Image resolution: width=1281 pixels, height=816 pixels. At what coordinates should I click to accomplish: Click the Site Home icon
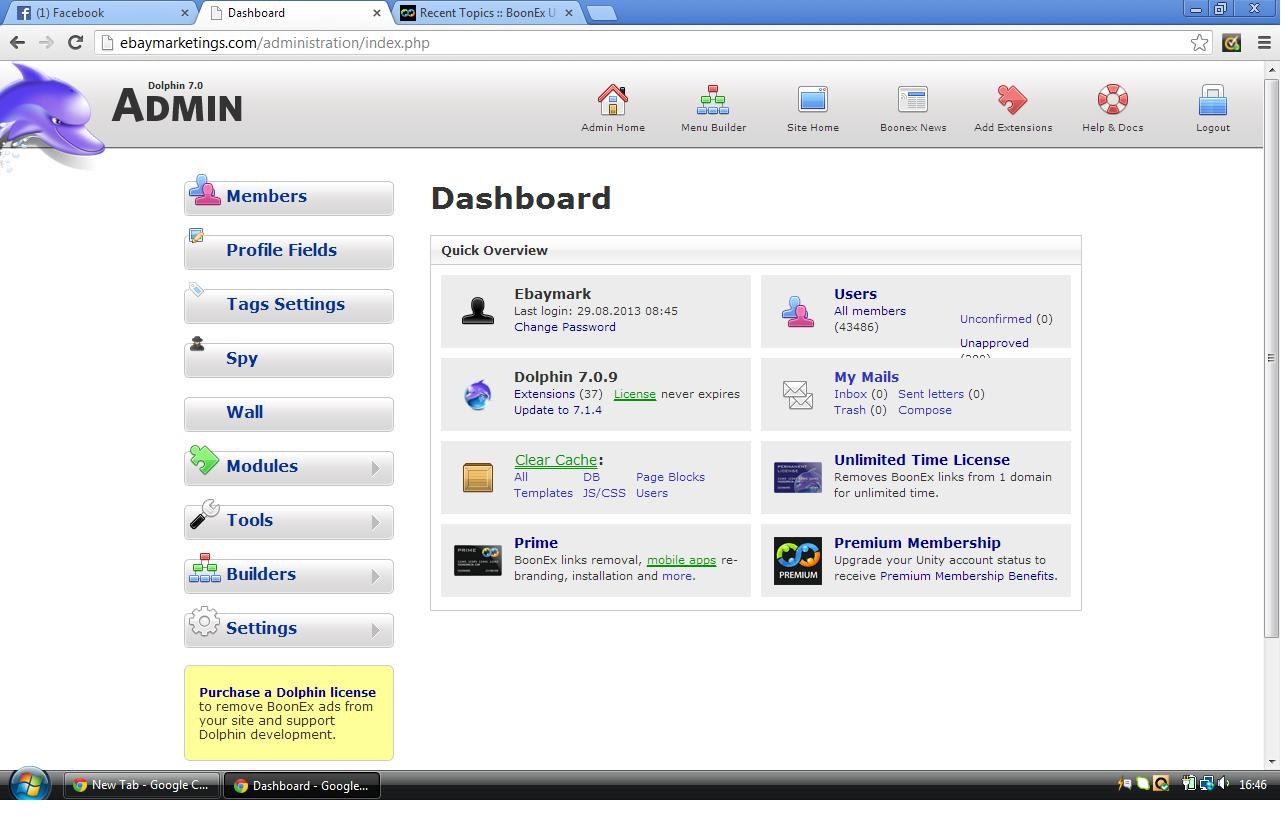(x=812, y=100)
